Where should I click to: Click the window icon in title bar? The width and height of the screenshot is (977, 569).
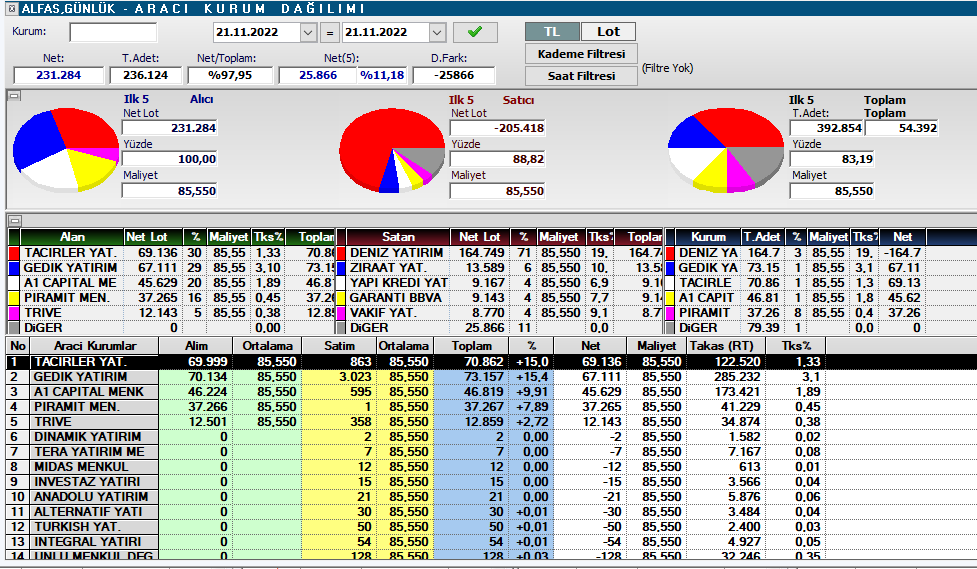click(12, 9)
